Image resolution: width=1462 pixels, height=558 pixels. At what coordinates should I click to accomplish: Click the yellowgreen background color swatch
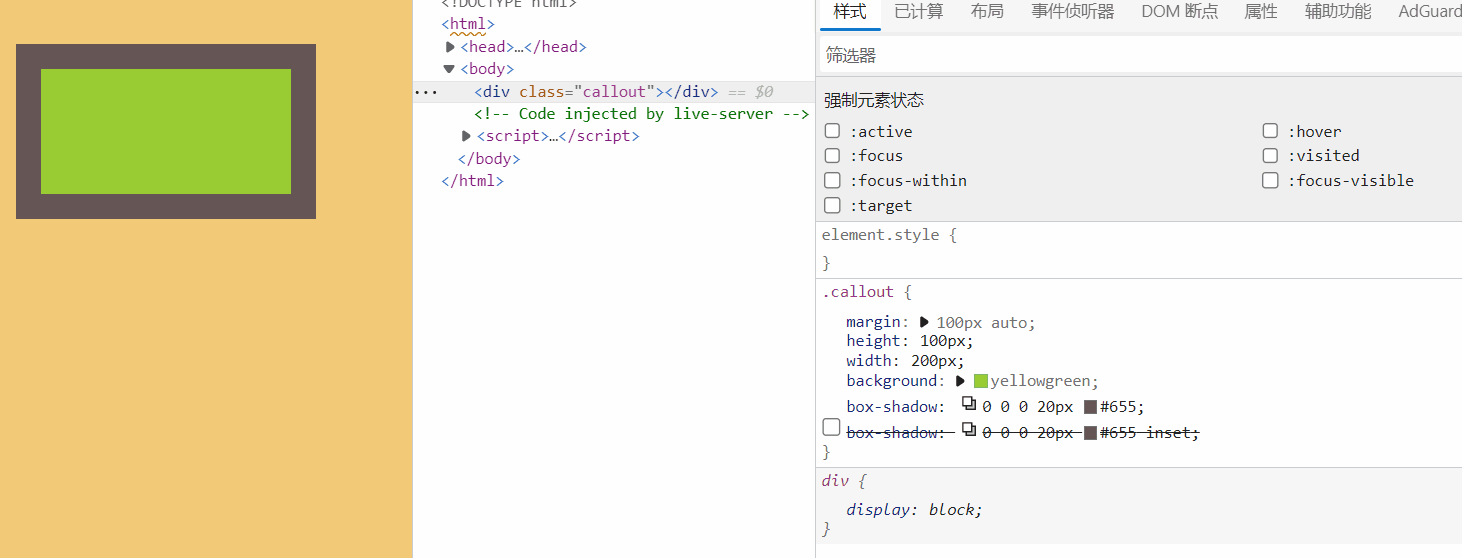(x=980, y=381)
